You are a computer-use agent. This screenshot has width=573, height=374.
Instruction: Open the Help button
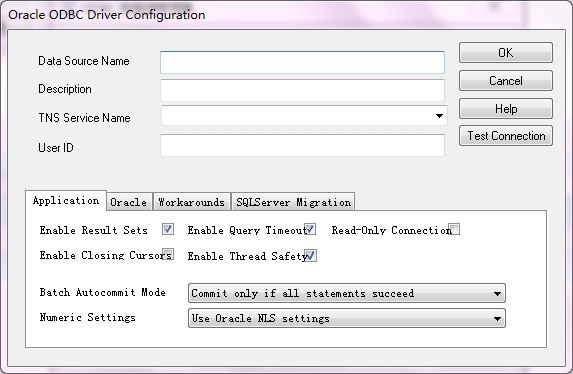pos(506,109)
